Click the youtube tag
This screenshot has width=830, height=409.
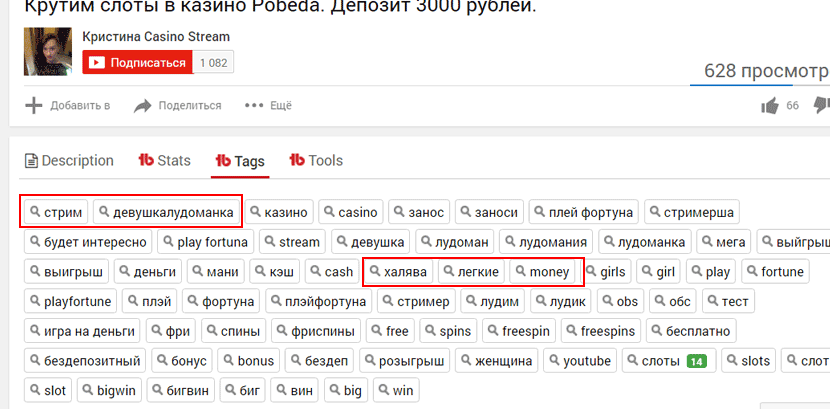[x=580, y=360]
